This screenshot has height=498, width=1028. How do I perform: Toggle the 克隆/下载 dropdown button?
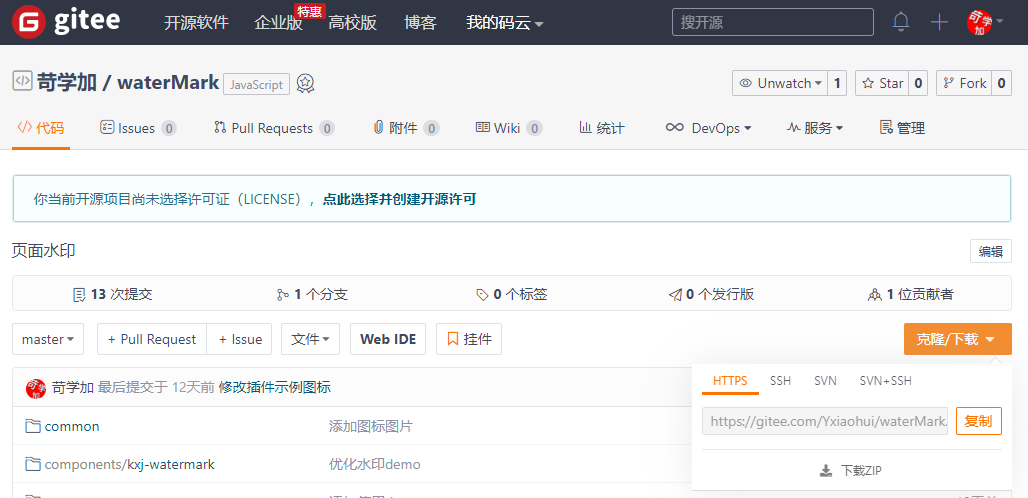[957, 339]
